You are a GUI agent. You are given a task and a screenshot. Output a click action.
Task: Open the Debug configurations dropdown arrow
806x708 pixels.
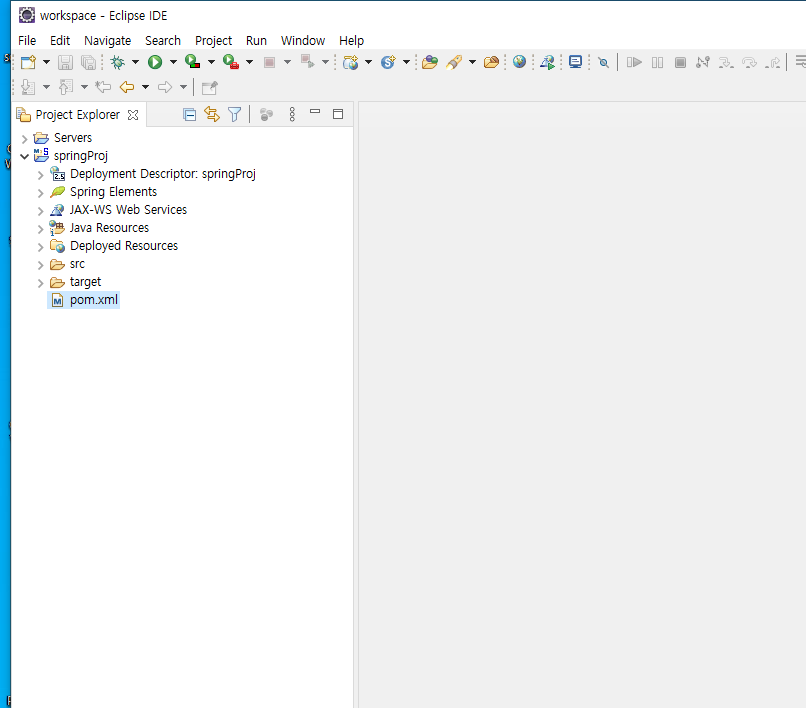[x=135, y=62]
